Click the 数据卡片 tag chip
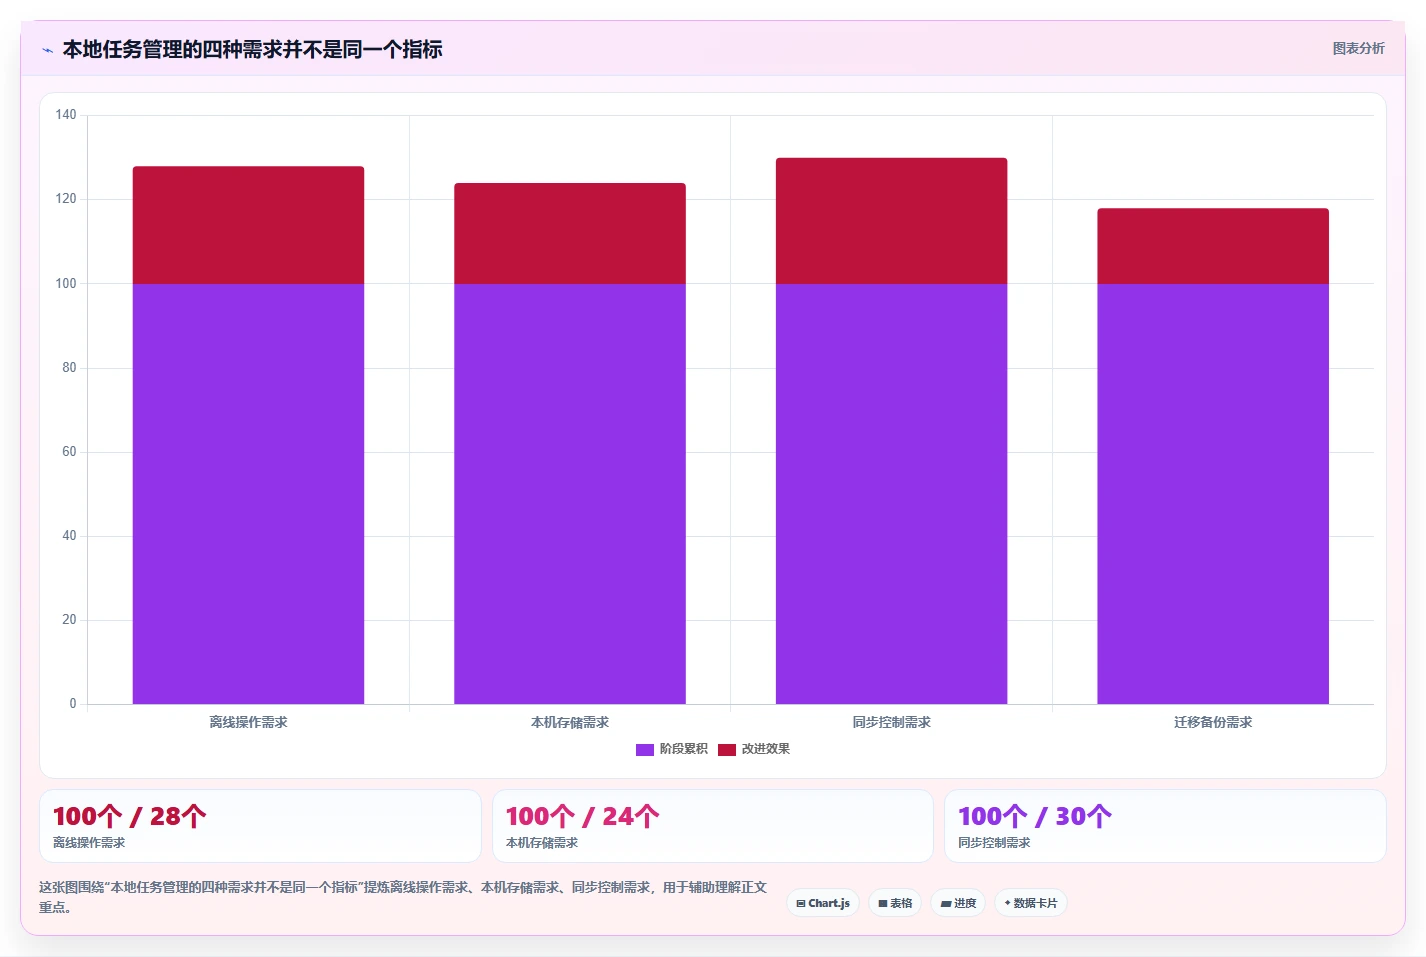 (1031, 903)
